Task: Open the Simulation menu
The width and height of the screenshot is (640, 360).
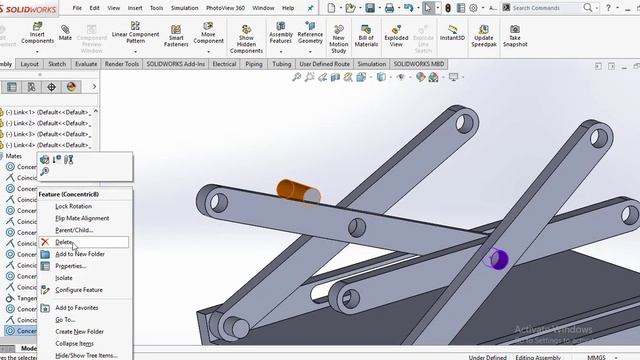Action: click(184, 8)
